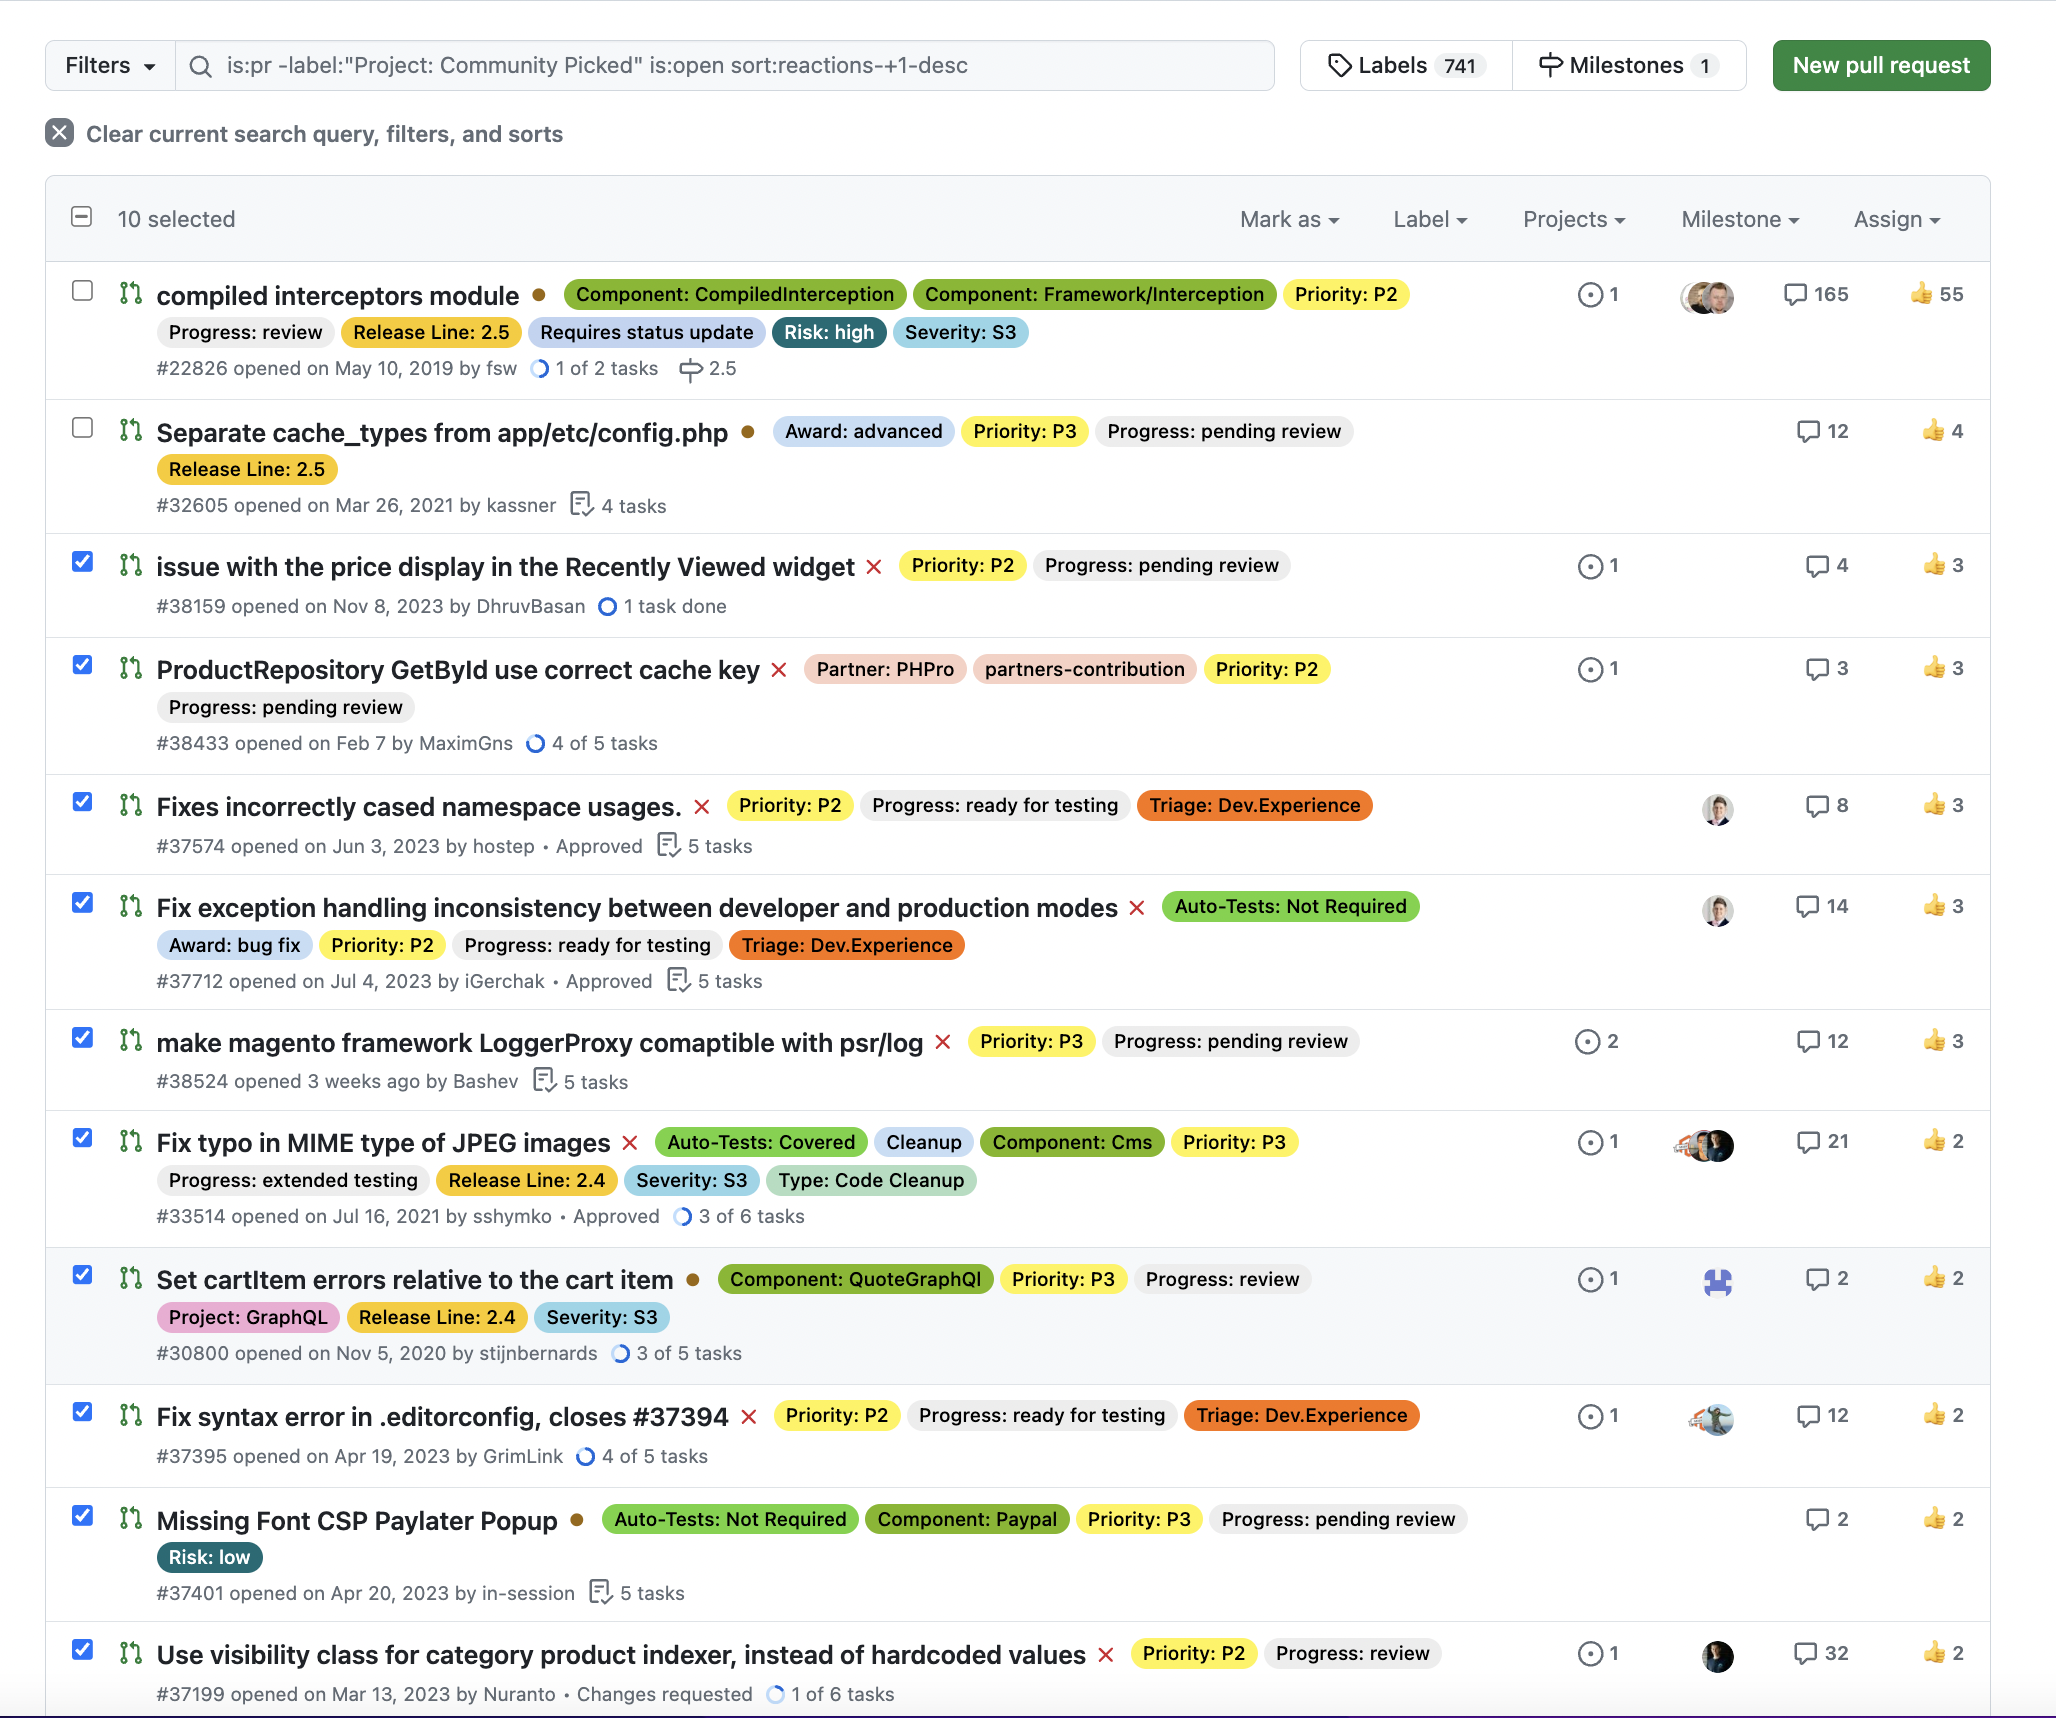The width and height of the screenshot is (2056, 1718).
Task: Click the thumbs-up reaction count of 55
Action: (x=1937, y=294)
